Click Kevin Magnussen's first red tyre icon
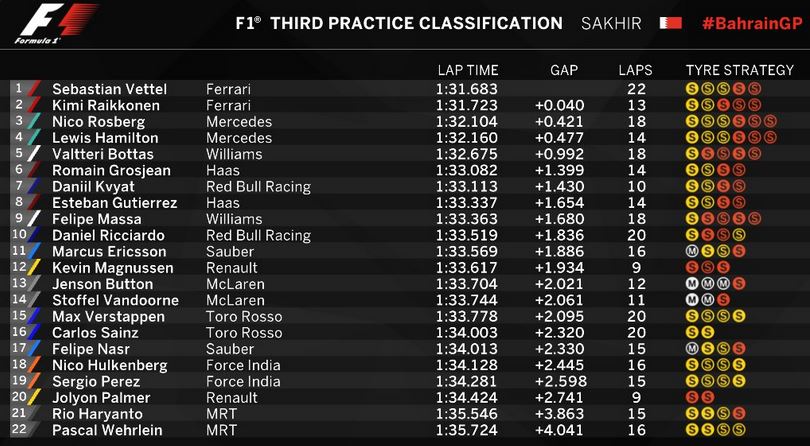Screen dimensions: 810x446 pyautogui.click(x=692, y=268)
